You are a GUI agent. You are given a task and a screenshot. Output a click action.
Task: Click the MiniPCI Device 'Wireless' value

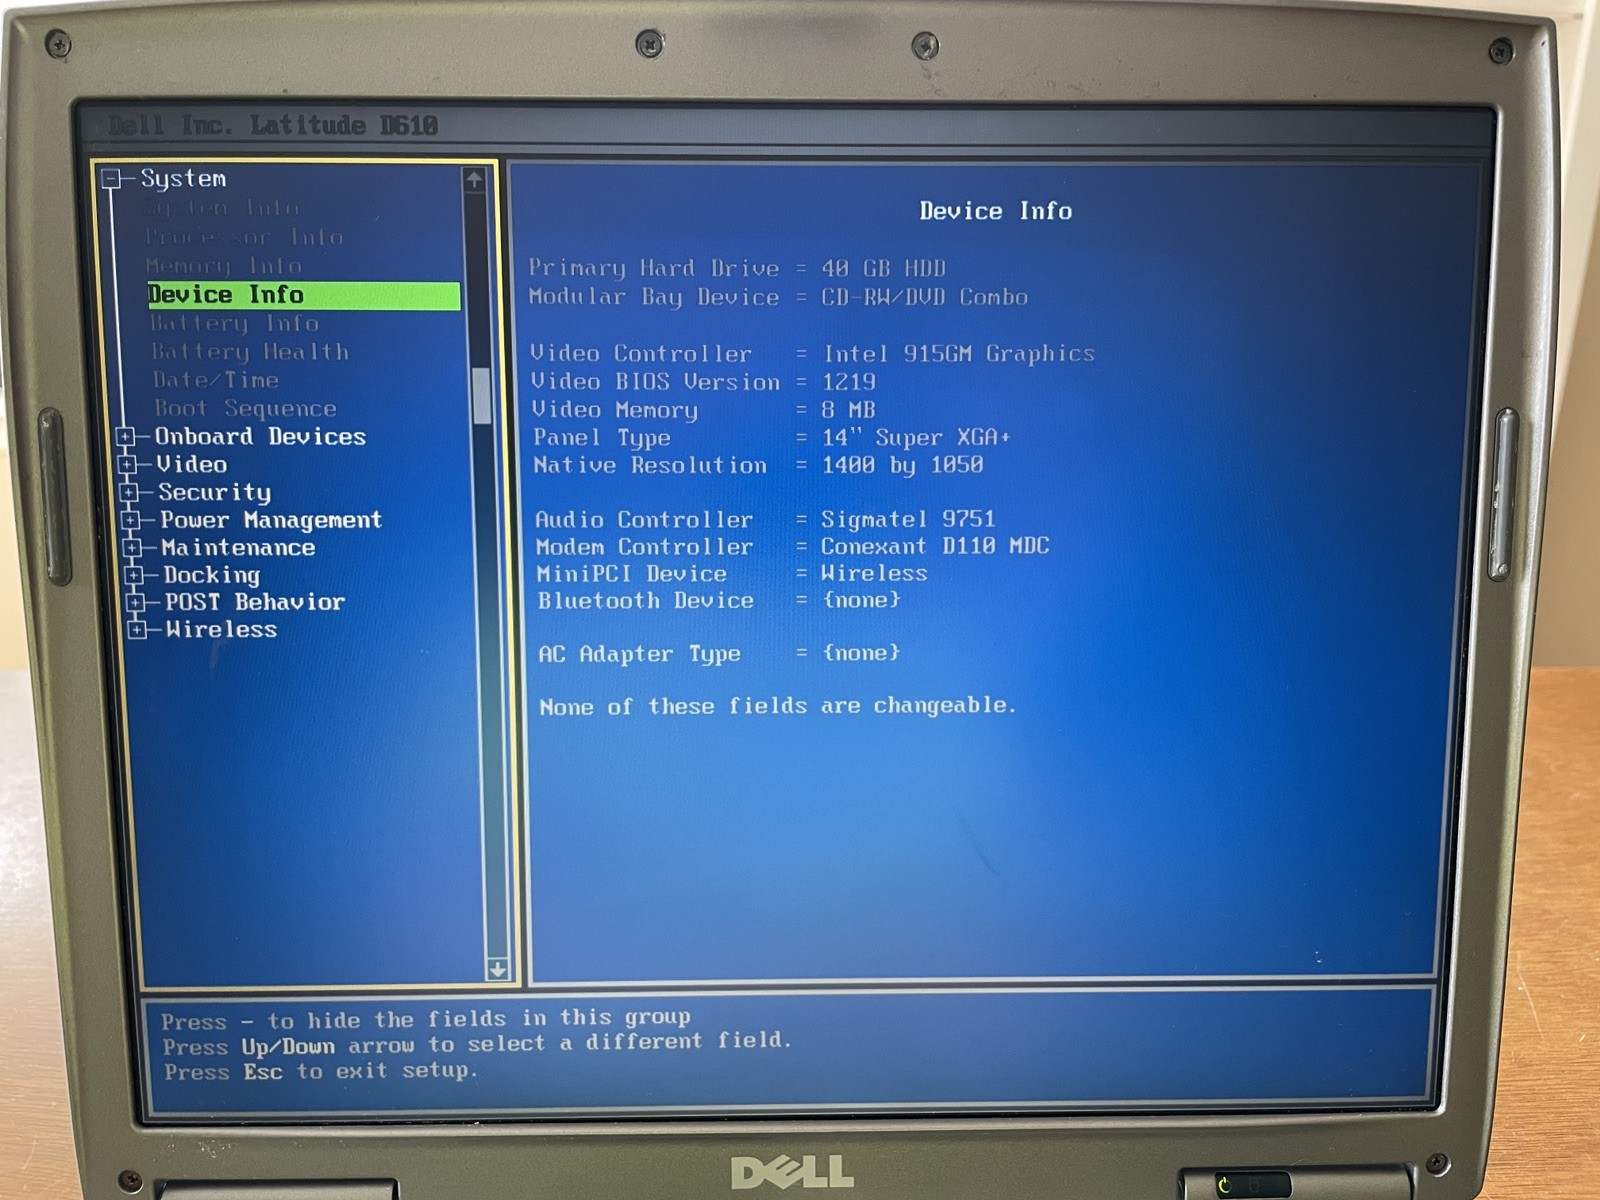874,573
